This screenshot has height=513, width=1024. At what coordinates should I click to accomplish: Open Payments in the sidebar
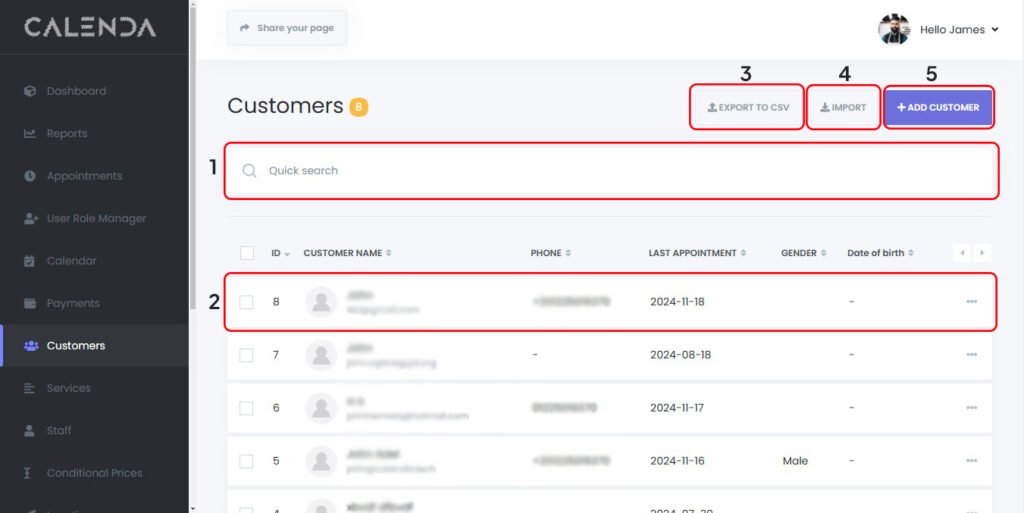[x=73, y=303]
